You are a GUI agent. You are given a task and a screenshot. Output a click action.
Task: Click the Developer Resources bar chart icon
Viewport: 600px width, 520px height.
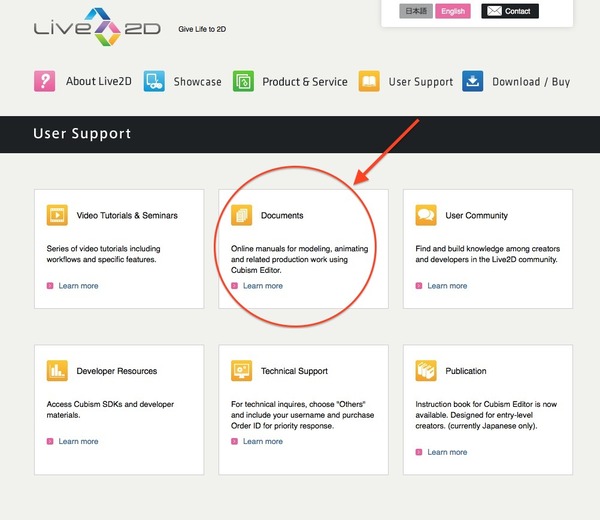pos(57,370)
